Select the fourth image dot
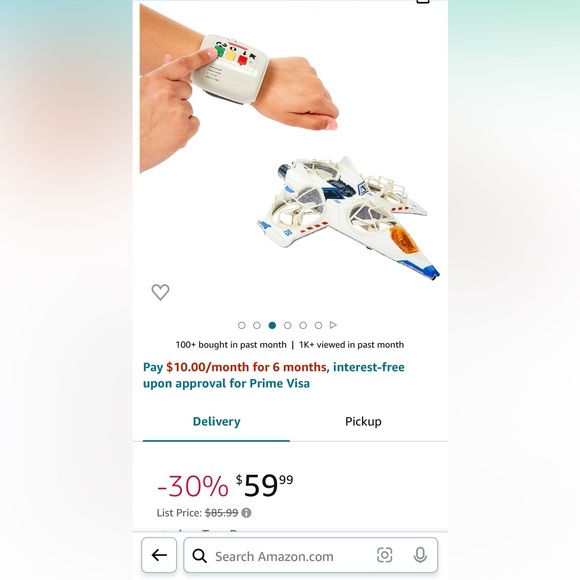 point(287,326)
